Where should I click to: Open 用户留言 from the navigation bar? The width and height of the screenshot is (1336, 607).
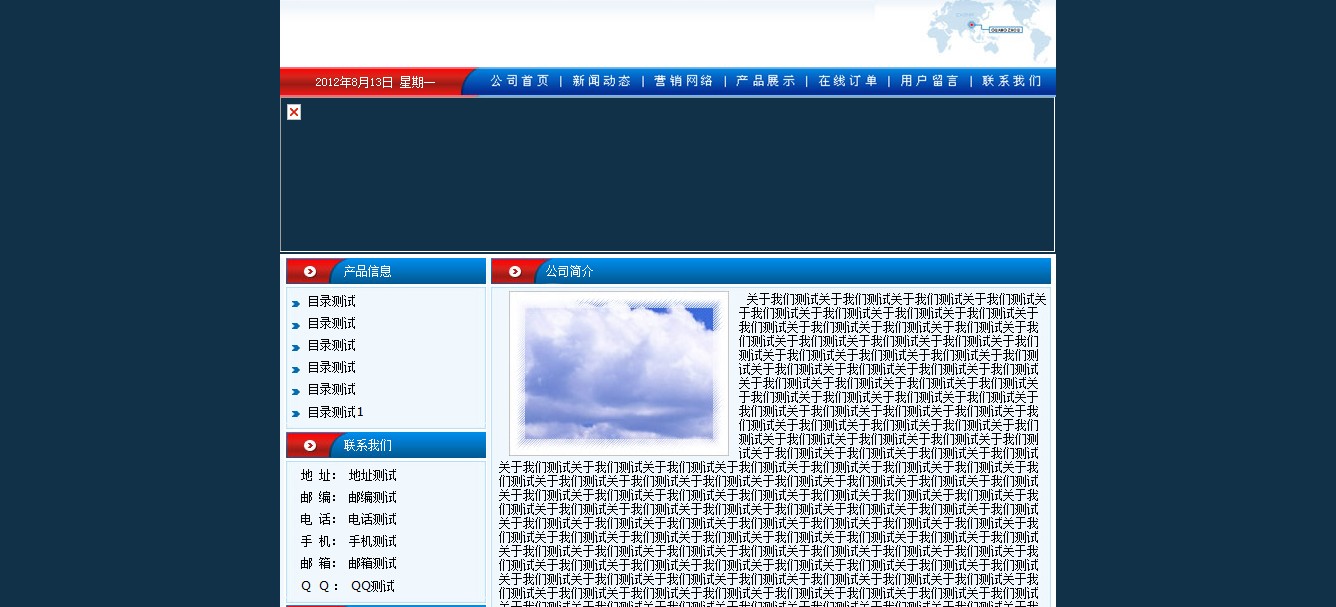coord(930,81)
